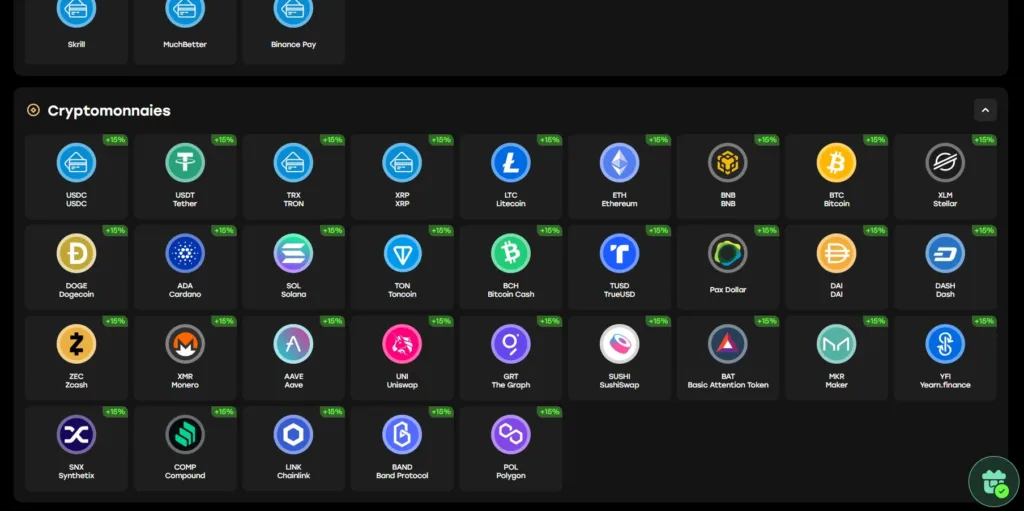The image size is (1024, 511).
Task: Click the Pax Dollar icon
Action: pos(728,253)
